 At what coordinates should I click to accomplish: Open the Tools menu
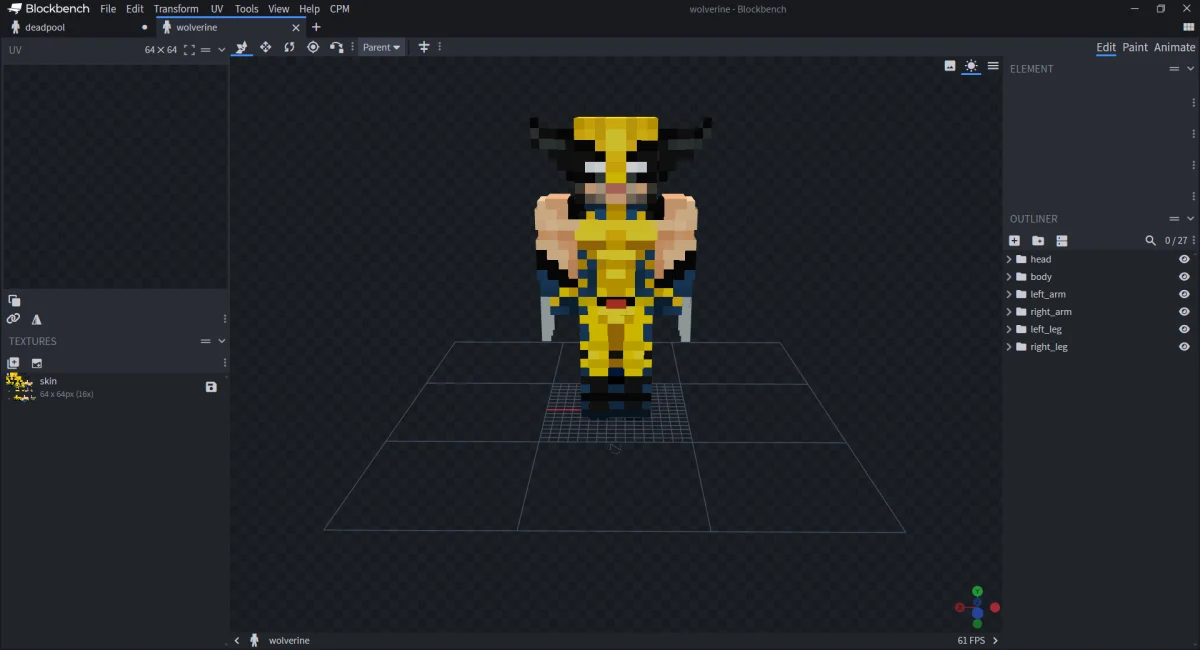[x=246, y=8]
